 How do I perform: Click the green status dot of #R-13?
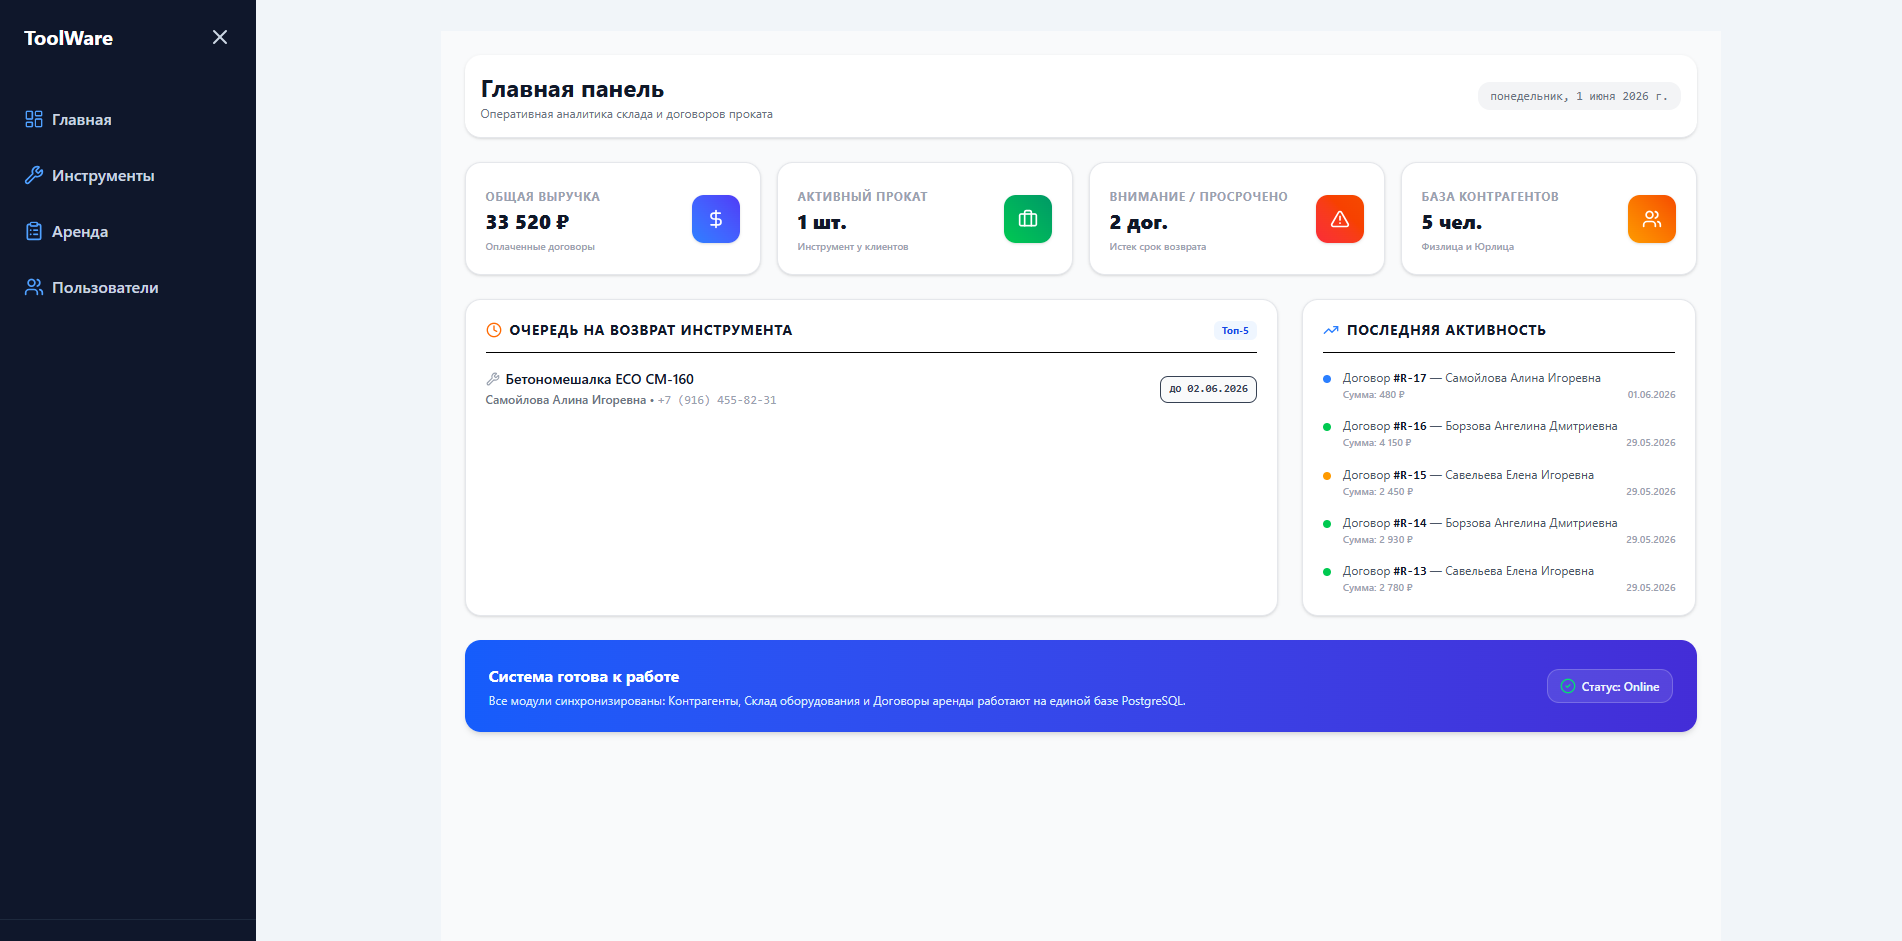(x=1327, y=572)
